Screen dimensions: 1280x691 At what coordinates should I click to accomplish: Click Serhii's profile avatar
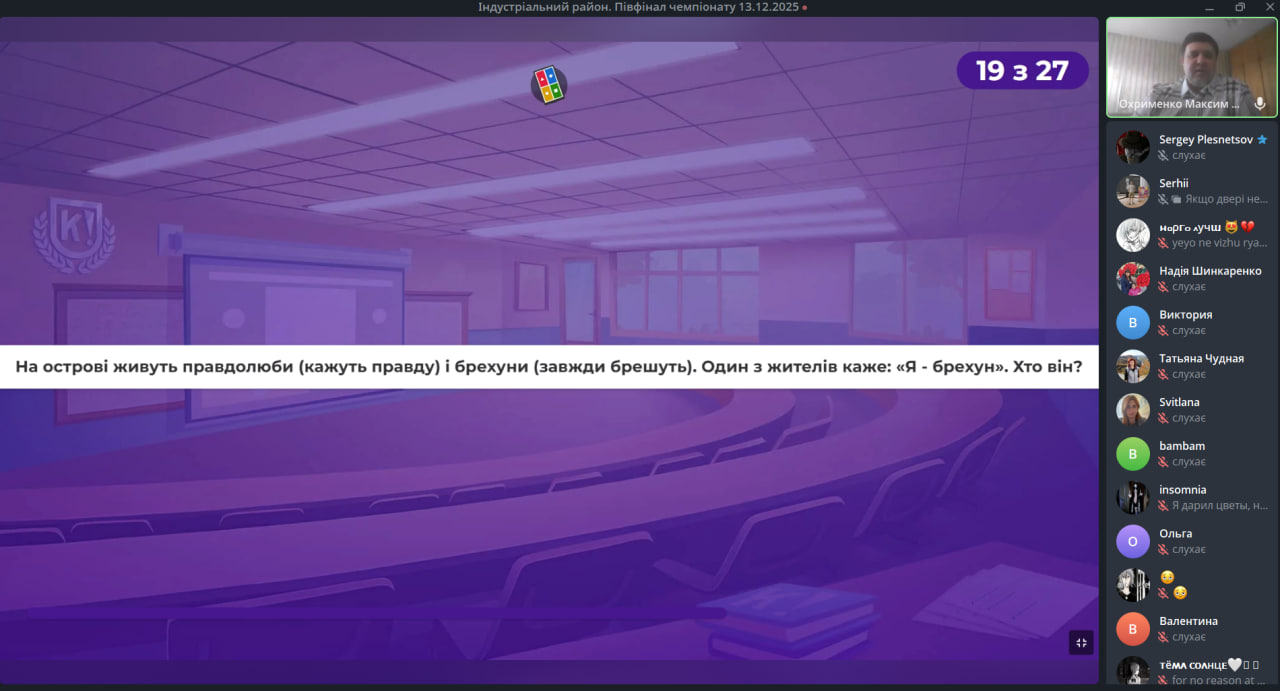[x=1132, y=191]
